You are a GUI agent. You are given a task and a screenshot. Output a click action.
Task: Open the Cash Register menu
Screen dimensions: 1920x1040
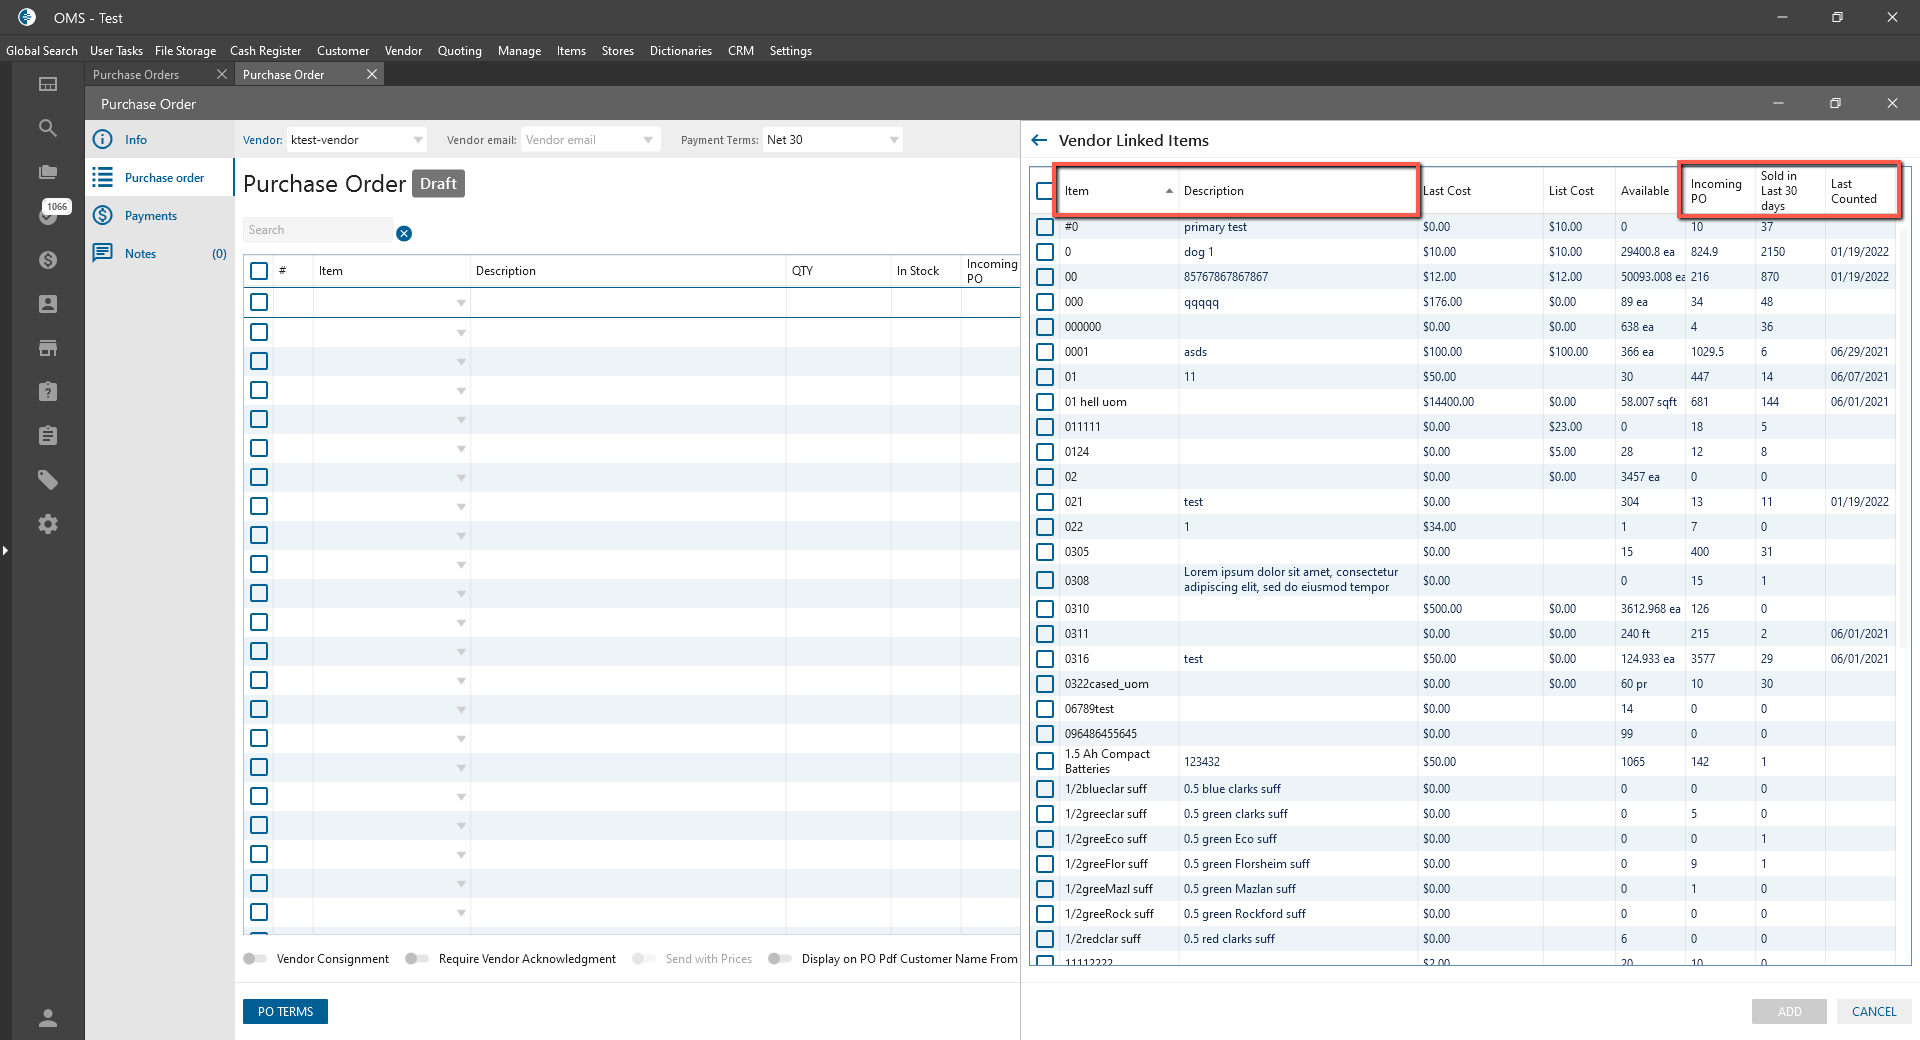coord(265,51)
